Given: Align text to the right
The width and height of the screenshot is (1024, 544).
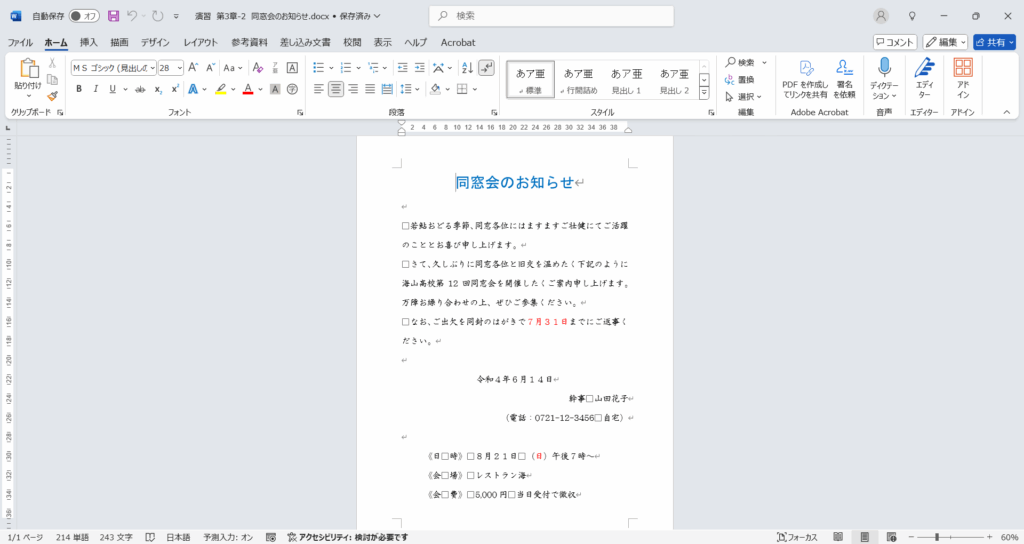Looking at the screenshot, I should pos(353,89).
